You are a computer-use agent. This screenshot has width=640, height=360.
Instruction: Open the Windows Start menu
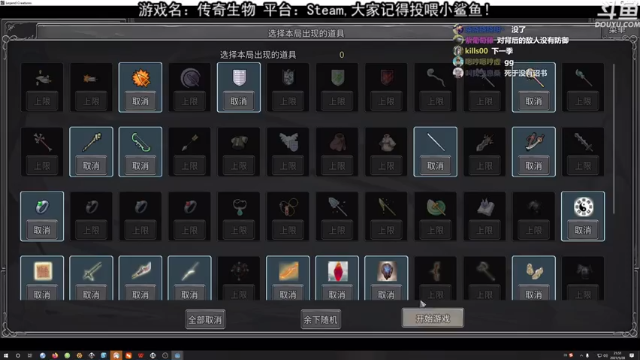click(x=6, y=356)
